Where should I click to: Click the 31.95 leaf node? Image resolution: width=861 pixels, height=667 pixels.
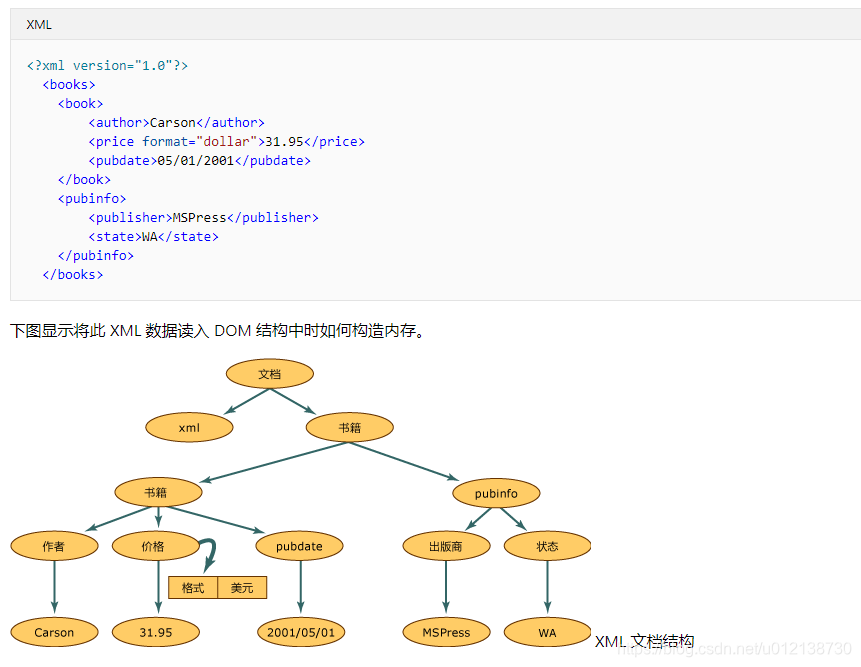[x=155, y=632]
